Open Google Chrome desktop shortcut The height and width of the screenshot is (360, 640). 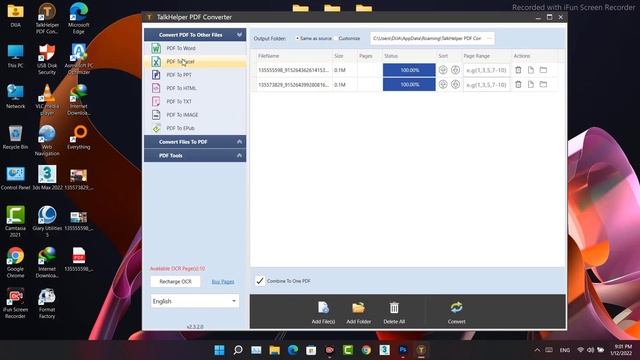pos(16,262)
